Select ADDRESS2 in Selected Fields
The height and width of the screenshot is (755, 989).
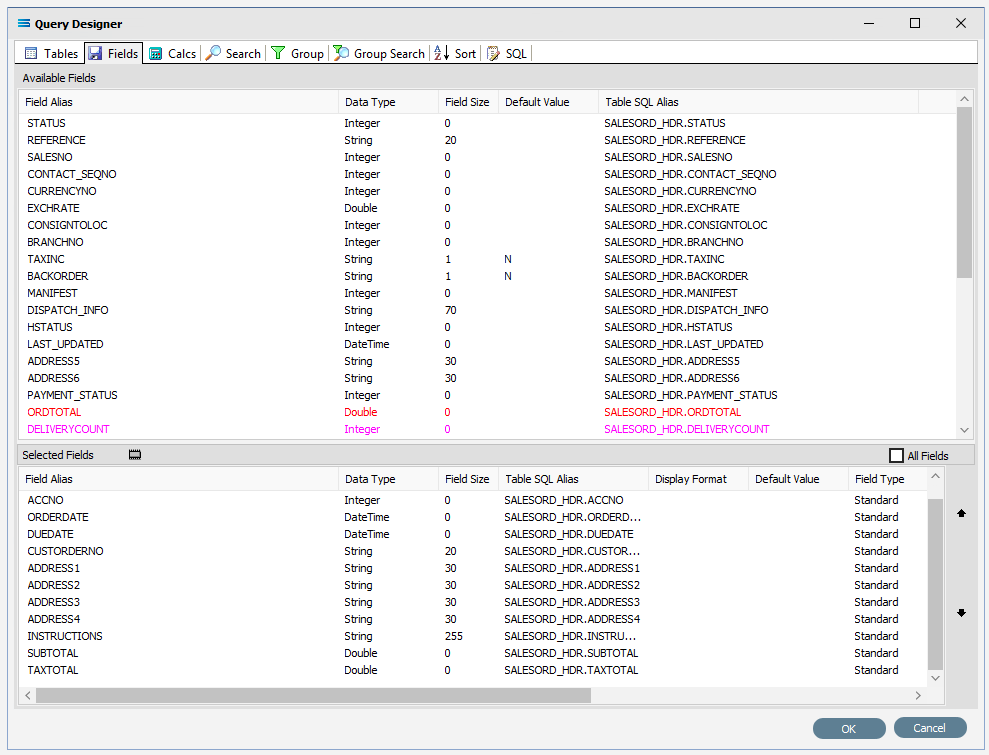[x=474, y=585]
